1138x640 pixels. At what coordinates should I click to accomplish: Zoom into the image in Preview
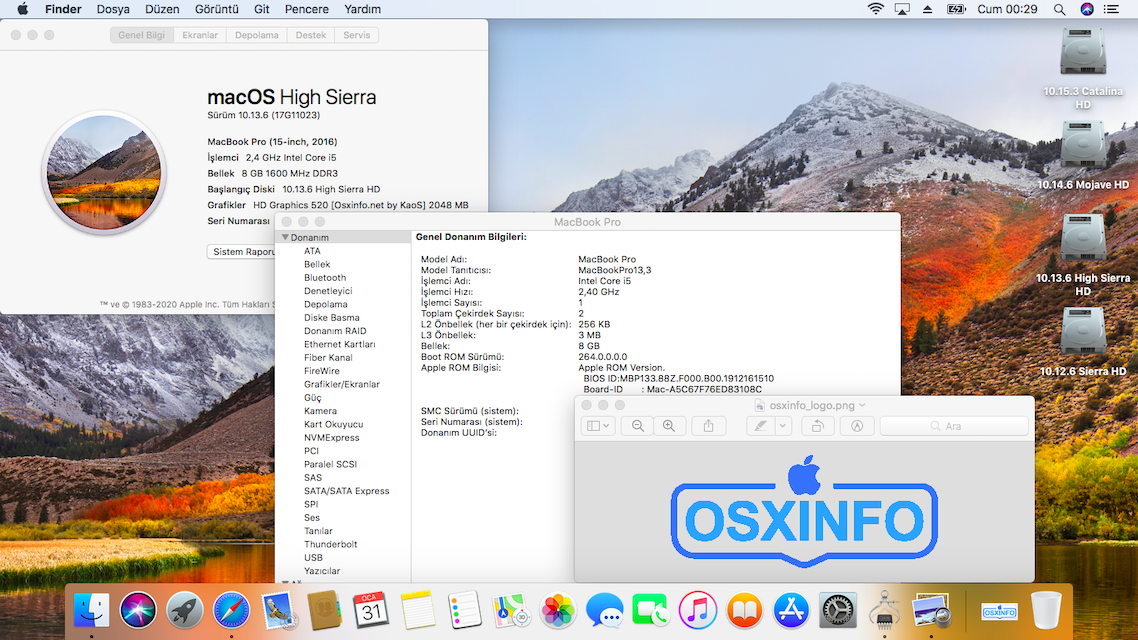tap(668, 425)
